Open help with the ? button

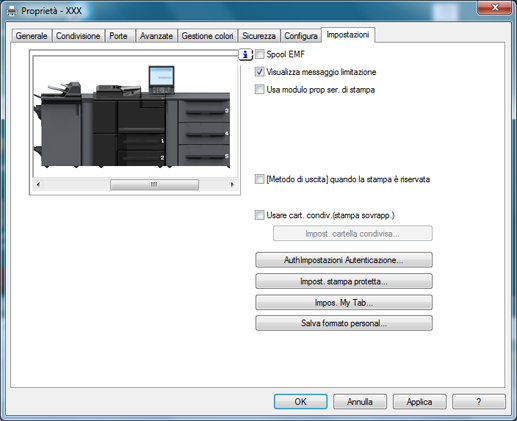point(479,402)
